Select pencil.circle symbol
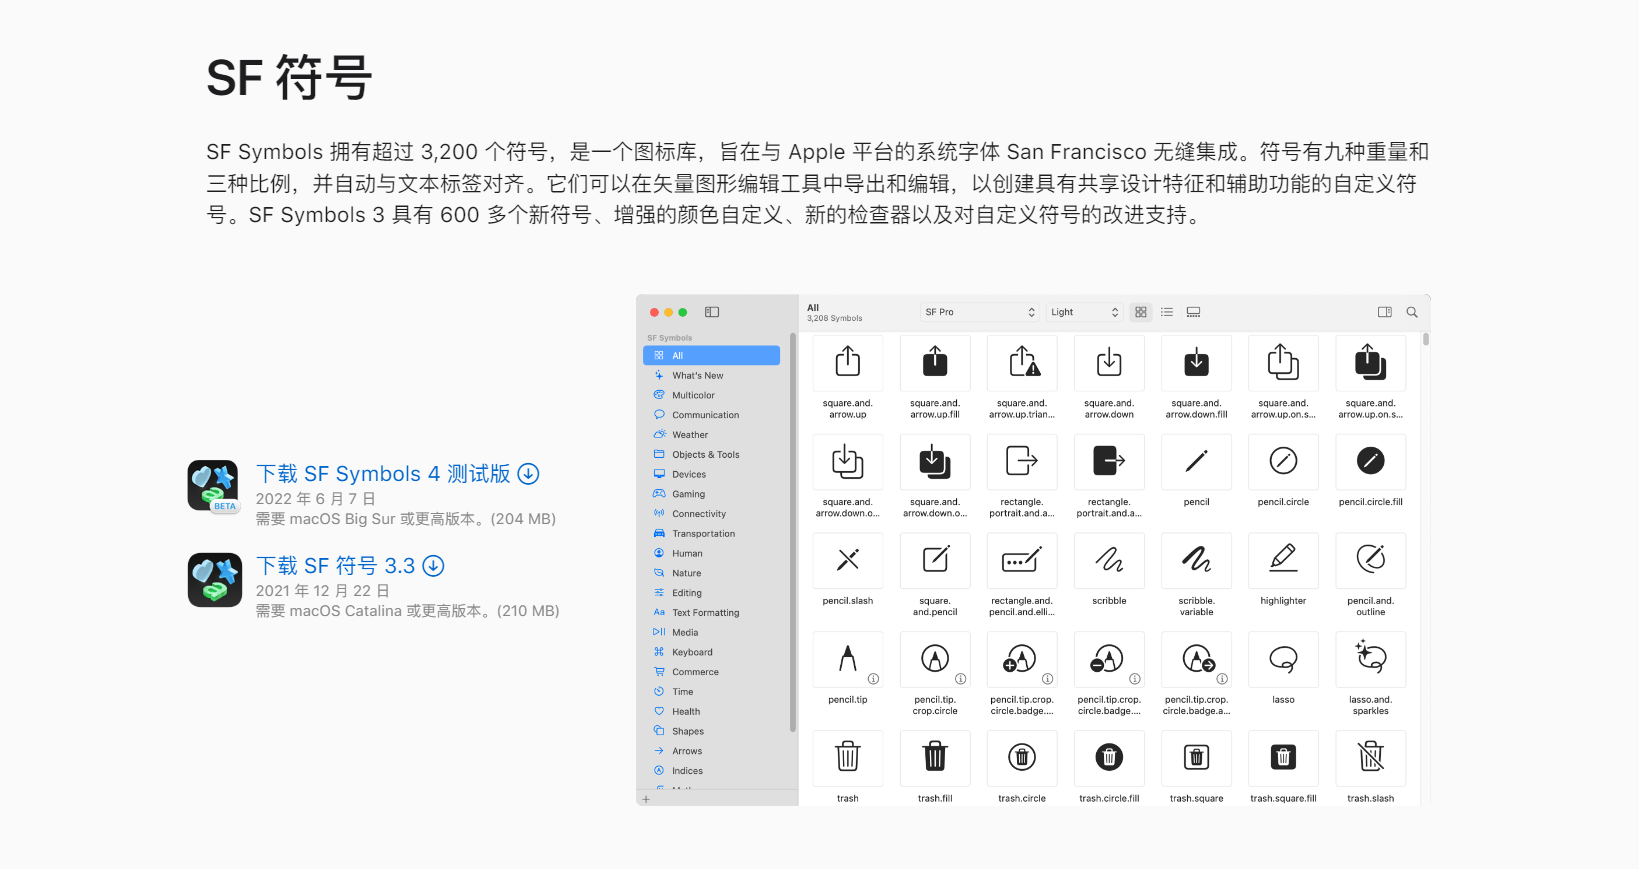Screen dimensions: 1639x869 coord(1283,461)
